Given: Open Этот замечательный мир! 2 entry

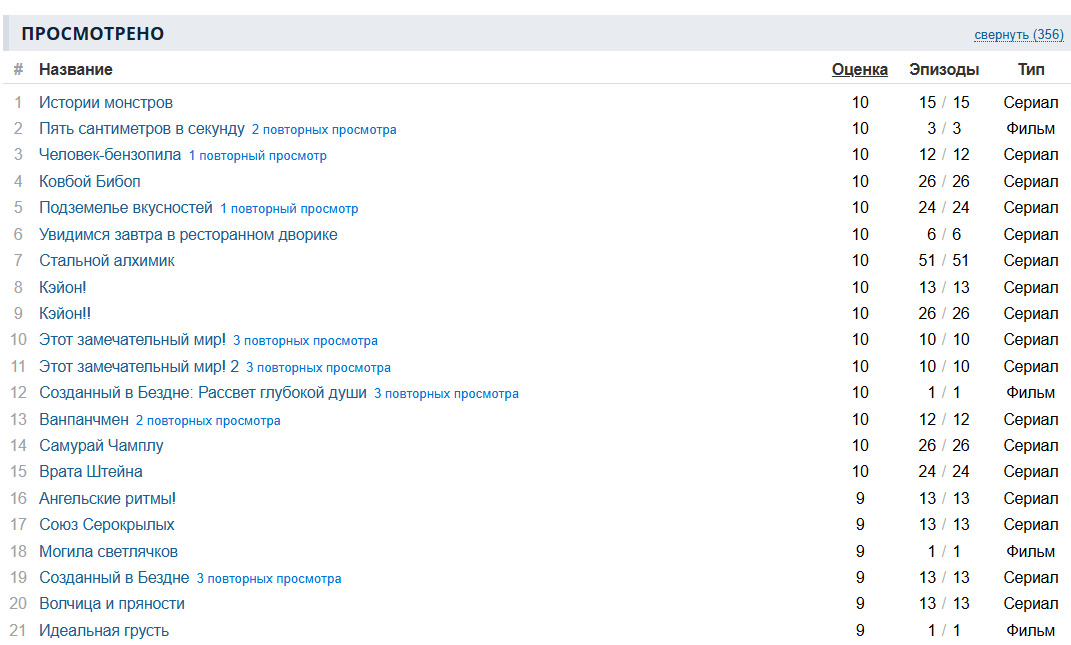Looking at the screenshot, I should tap(139, 367).
